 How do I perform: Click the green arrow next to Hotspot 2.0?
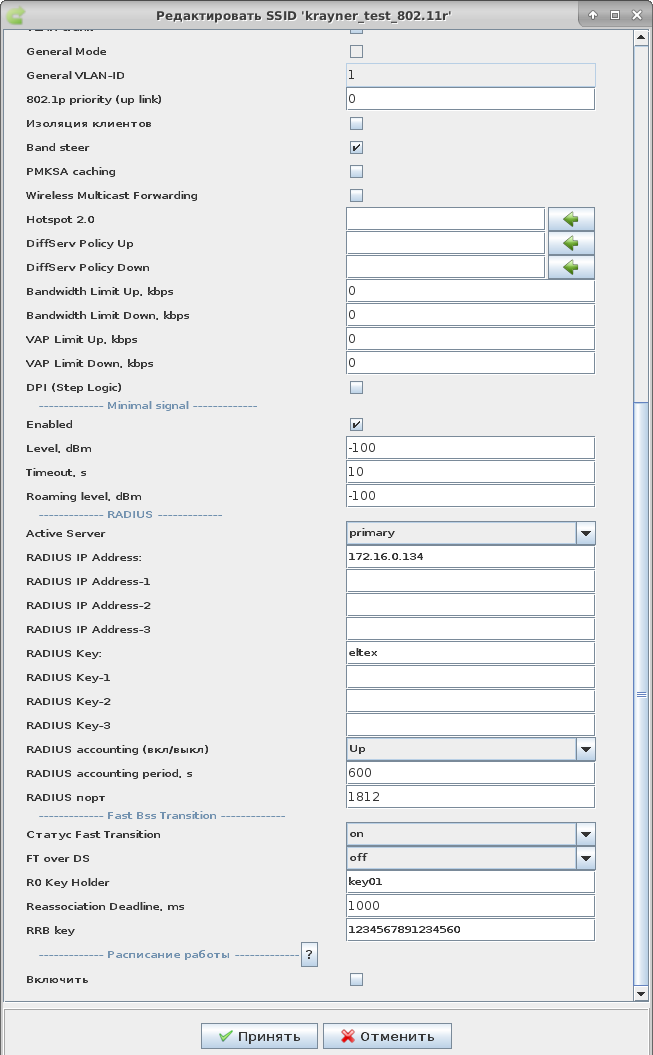coord(571,219)
